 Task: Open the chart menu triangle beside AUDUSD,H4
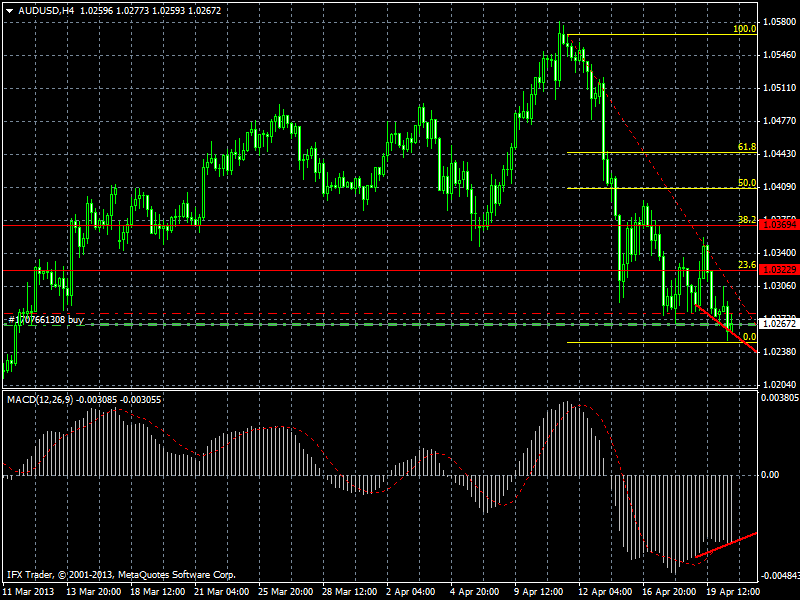point(9,11)
